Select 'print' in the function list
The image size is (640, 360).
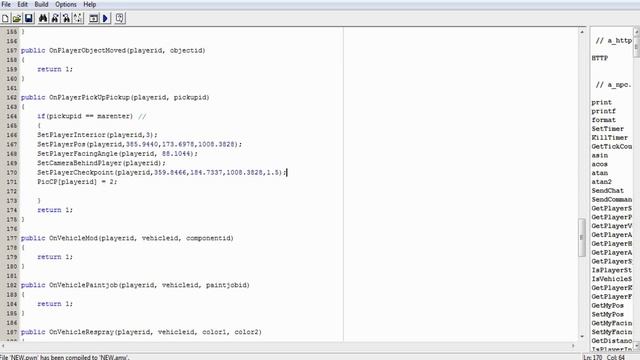point(602,102)
